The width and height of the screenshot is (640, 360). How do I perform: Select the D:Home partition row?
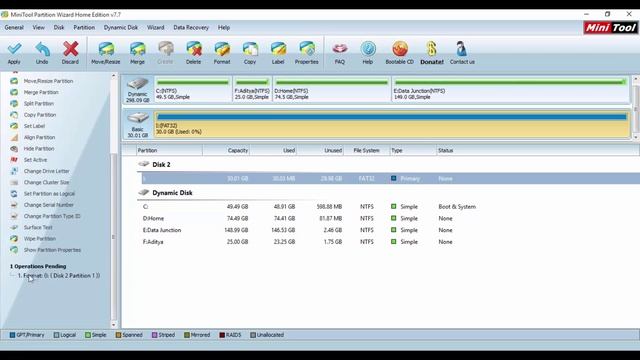coord(388,218)
